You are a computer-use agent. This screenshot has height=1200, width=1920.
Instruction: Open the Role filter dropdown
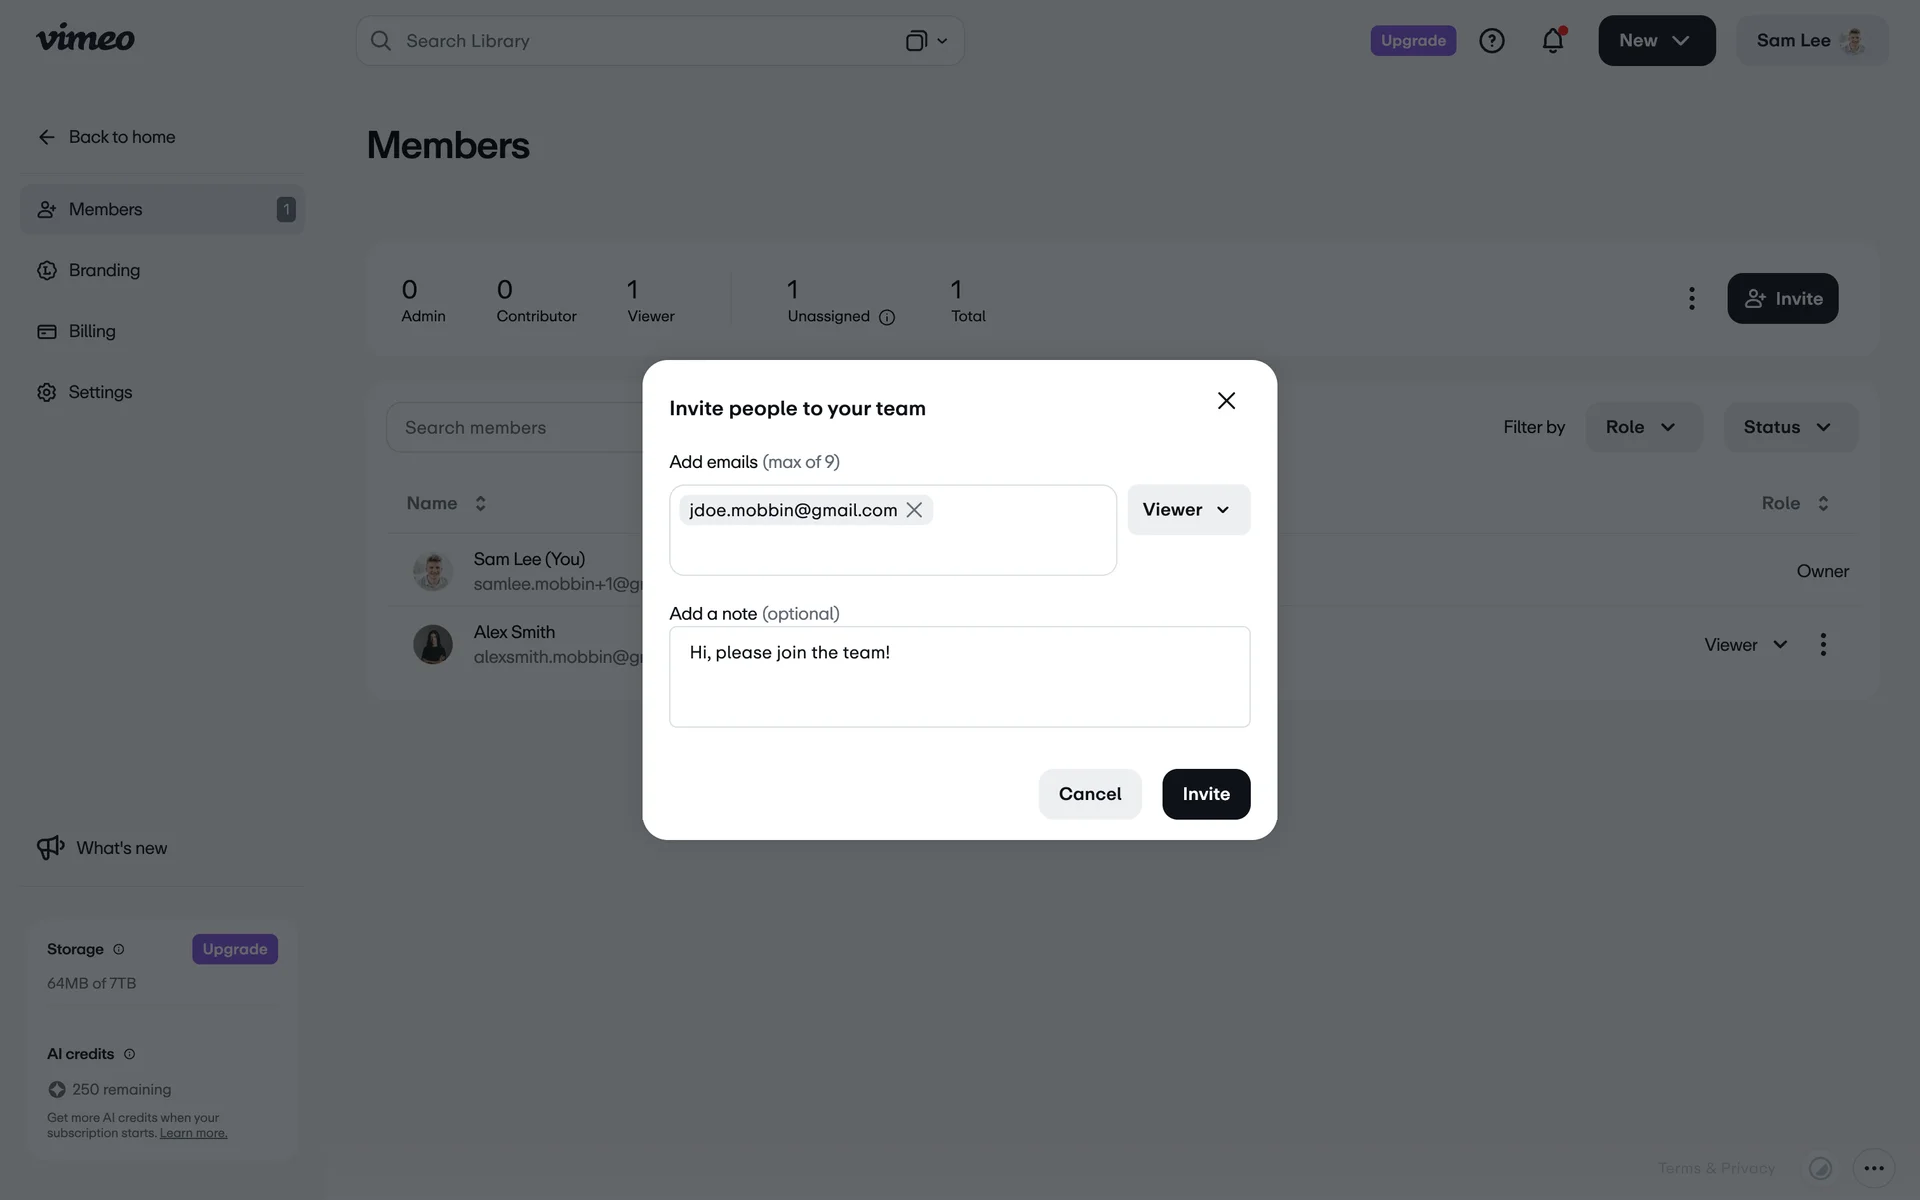tap(1642, 427)
